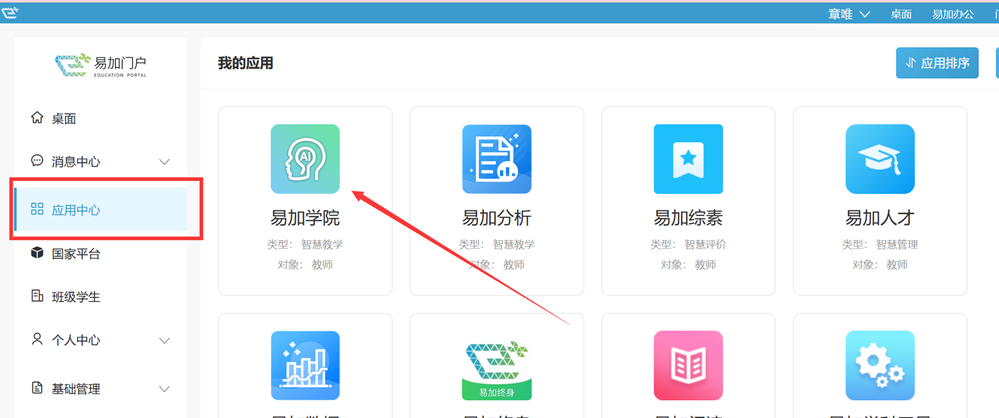Open the bar chart data app icon
The height and width of the screenshot is (418, 999).
coord(305,366)
